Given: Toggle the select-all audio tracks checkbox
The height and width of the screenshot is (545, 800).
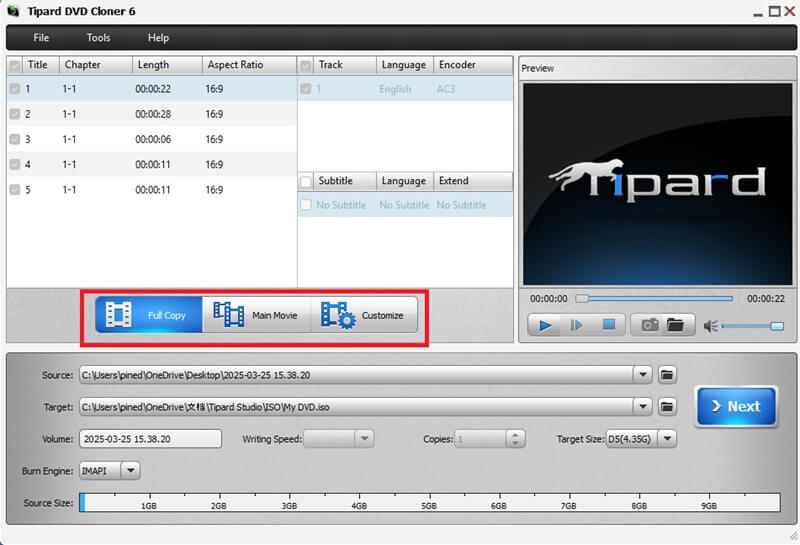Looking at the screenshot, I should 306,65.
